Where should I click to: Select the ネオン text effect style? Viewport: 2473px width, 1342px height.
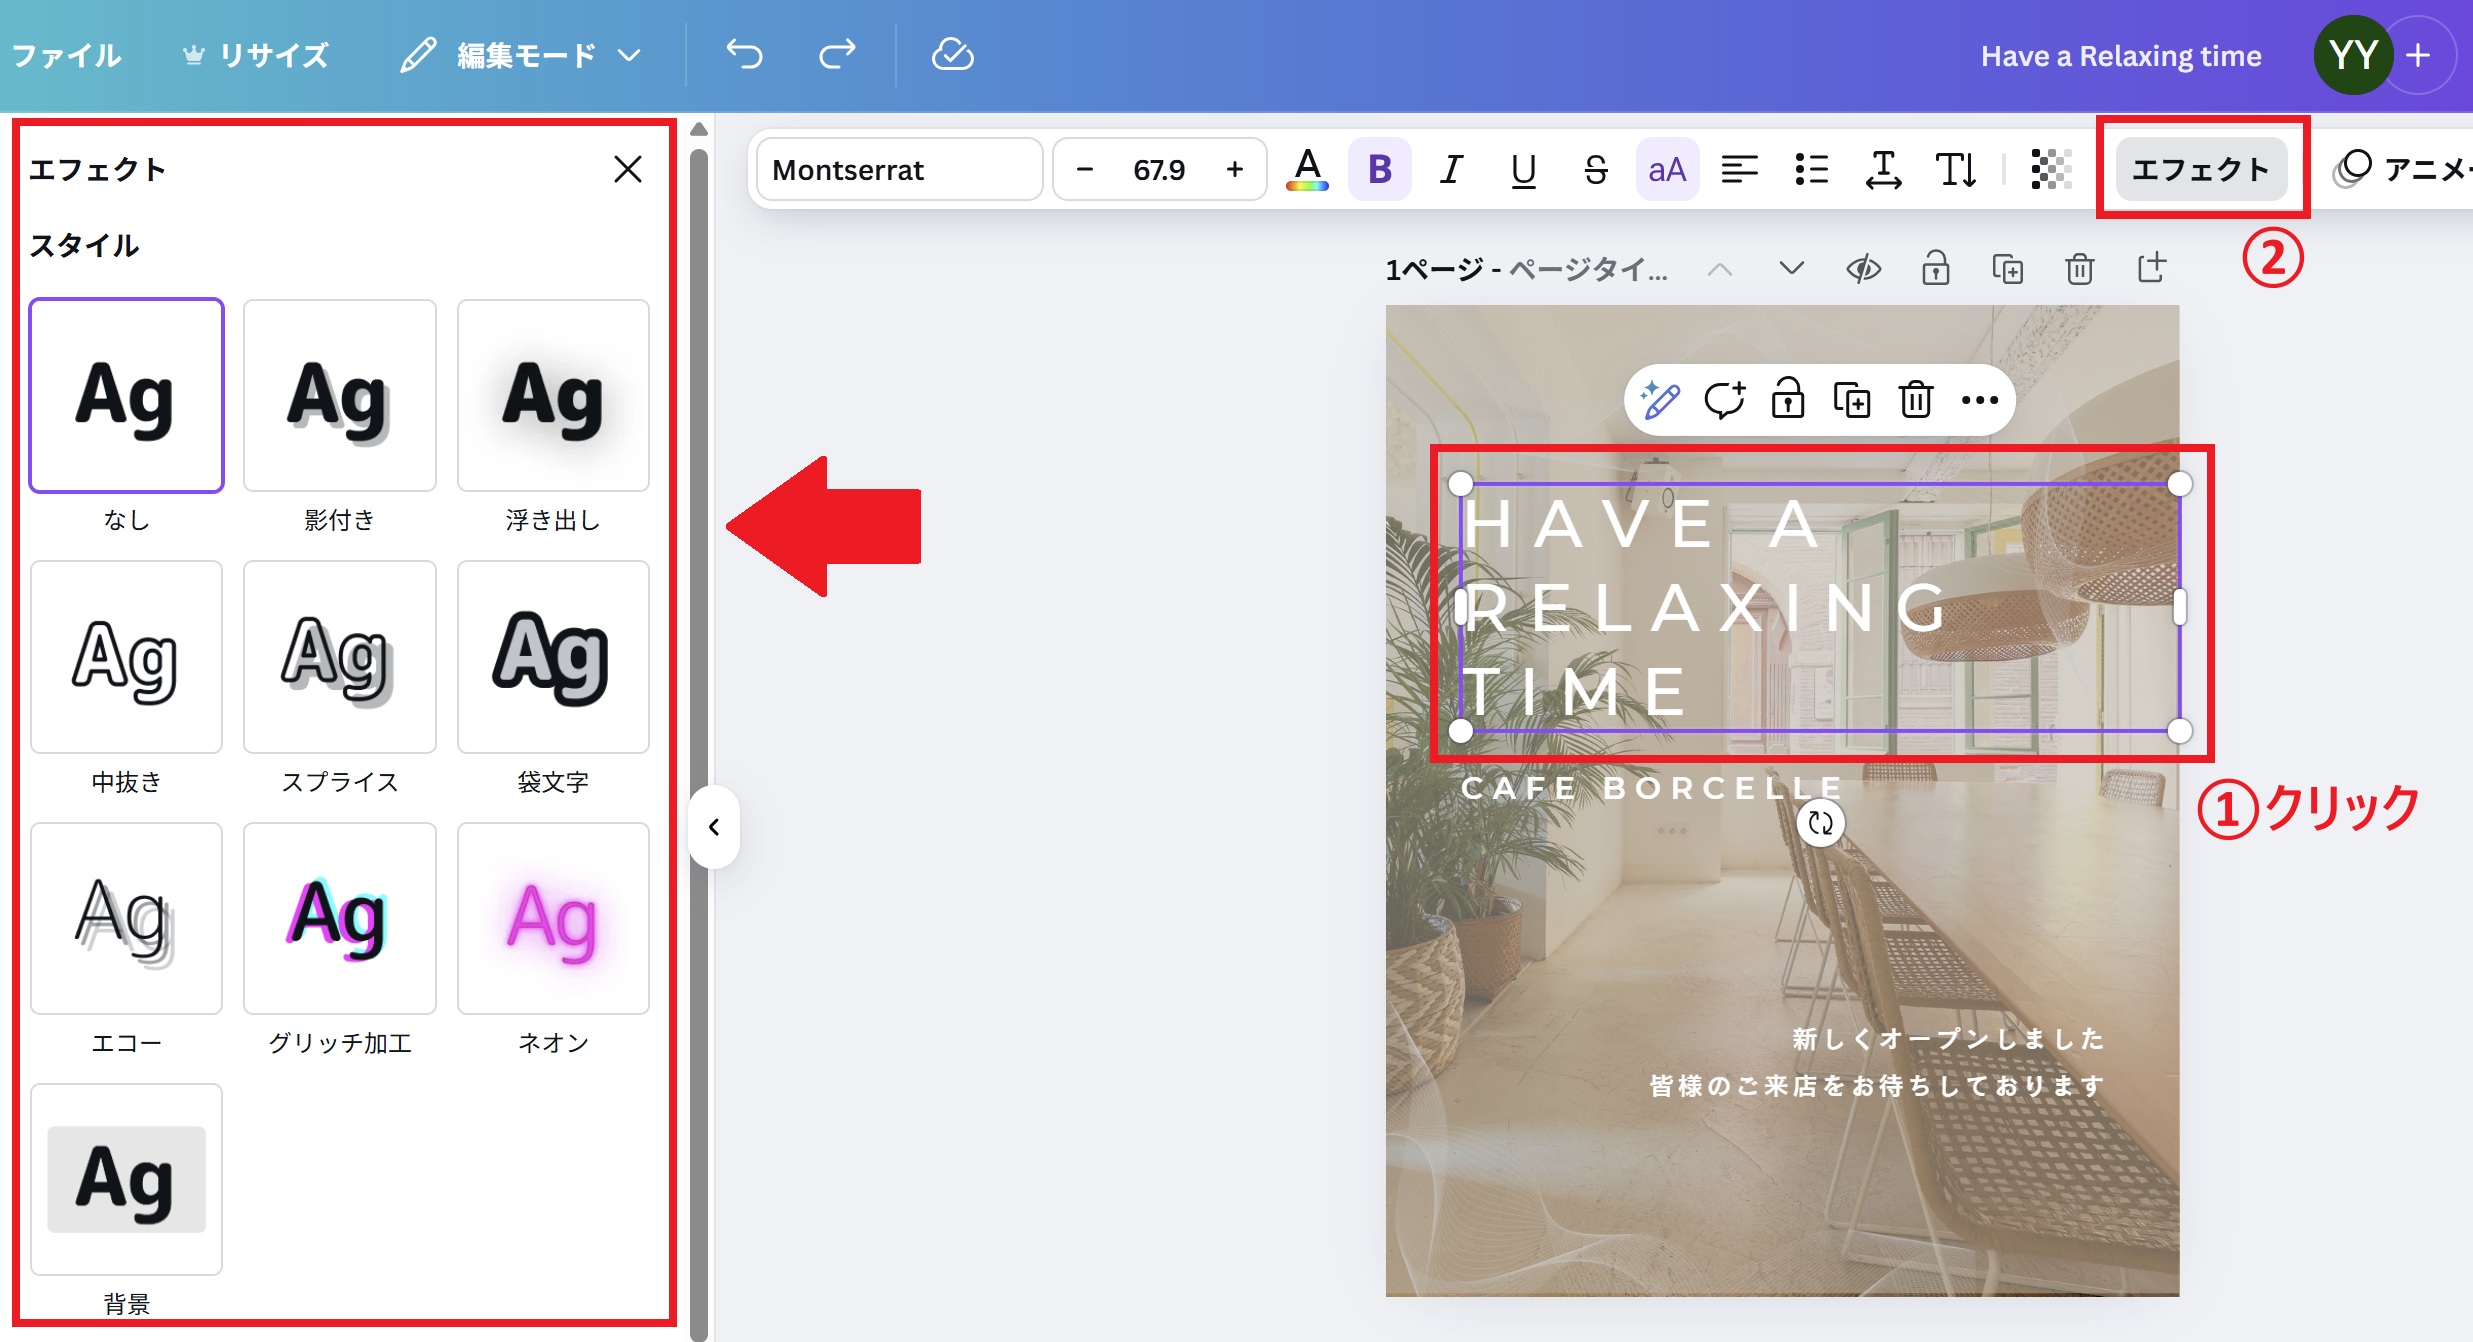pos(553,918)
